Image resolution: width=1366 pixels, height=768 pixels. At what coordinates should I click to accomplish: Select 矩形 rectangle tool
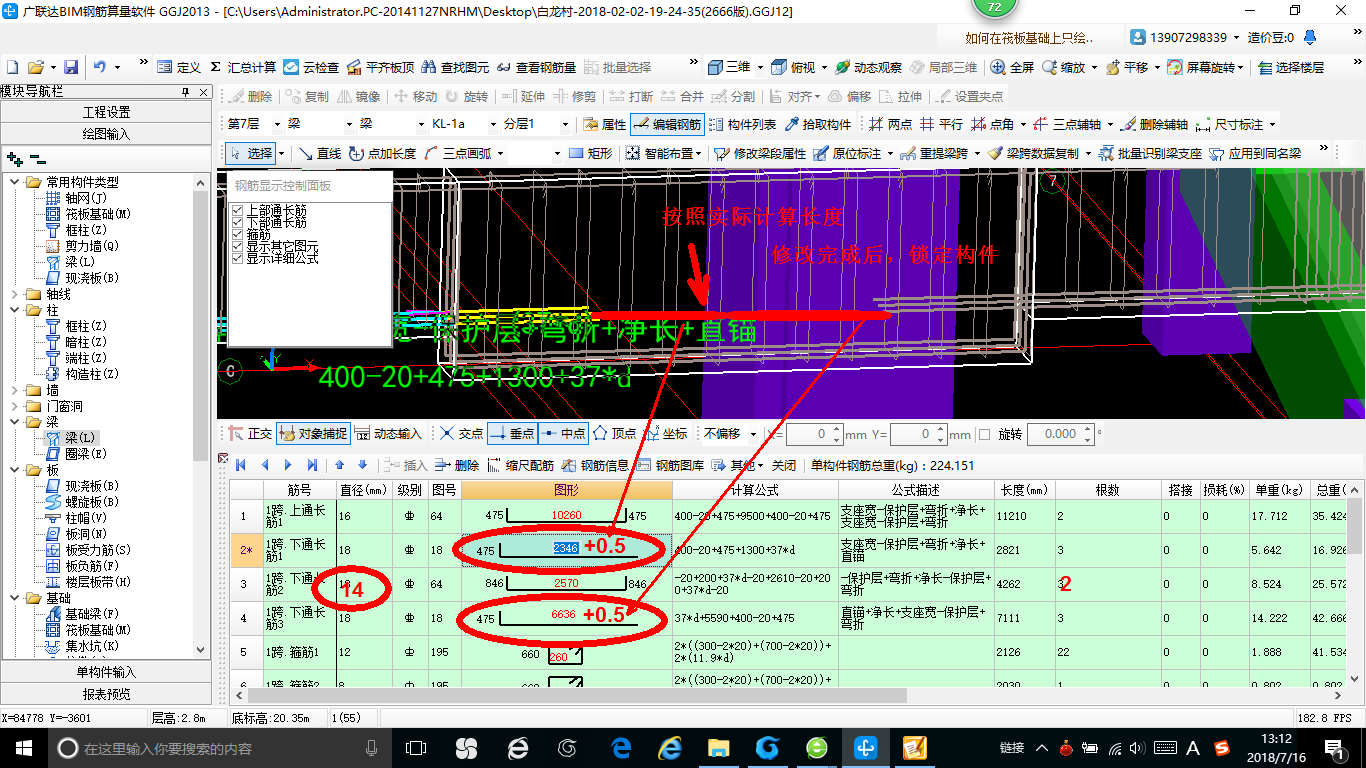click(590, 153)
